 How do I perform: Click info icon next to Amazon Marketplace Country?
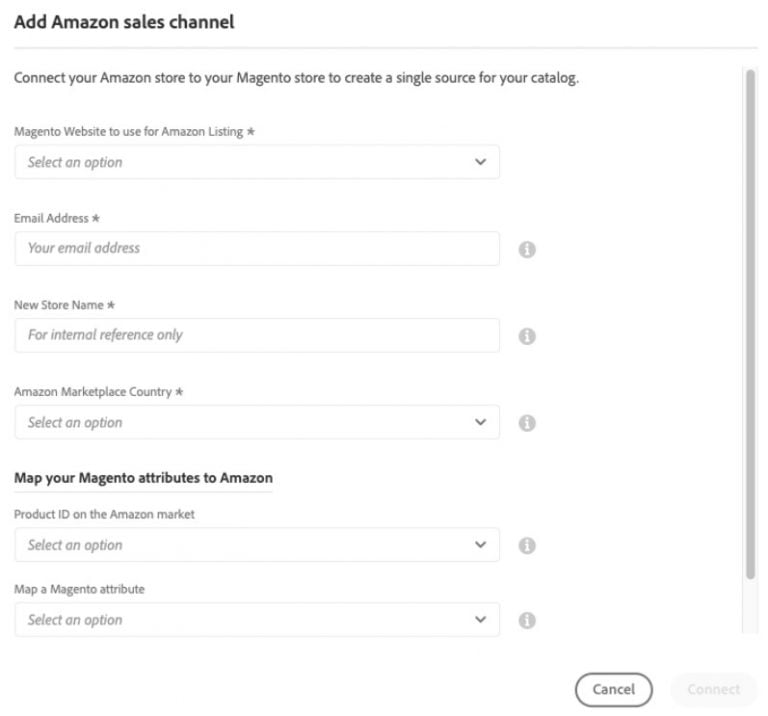point(527,423)
